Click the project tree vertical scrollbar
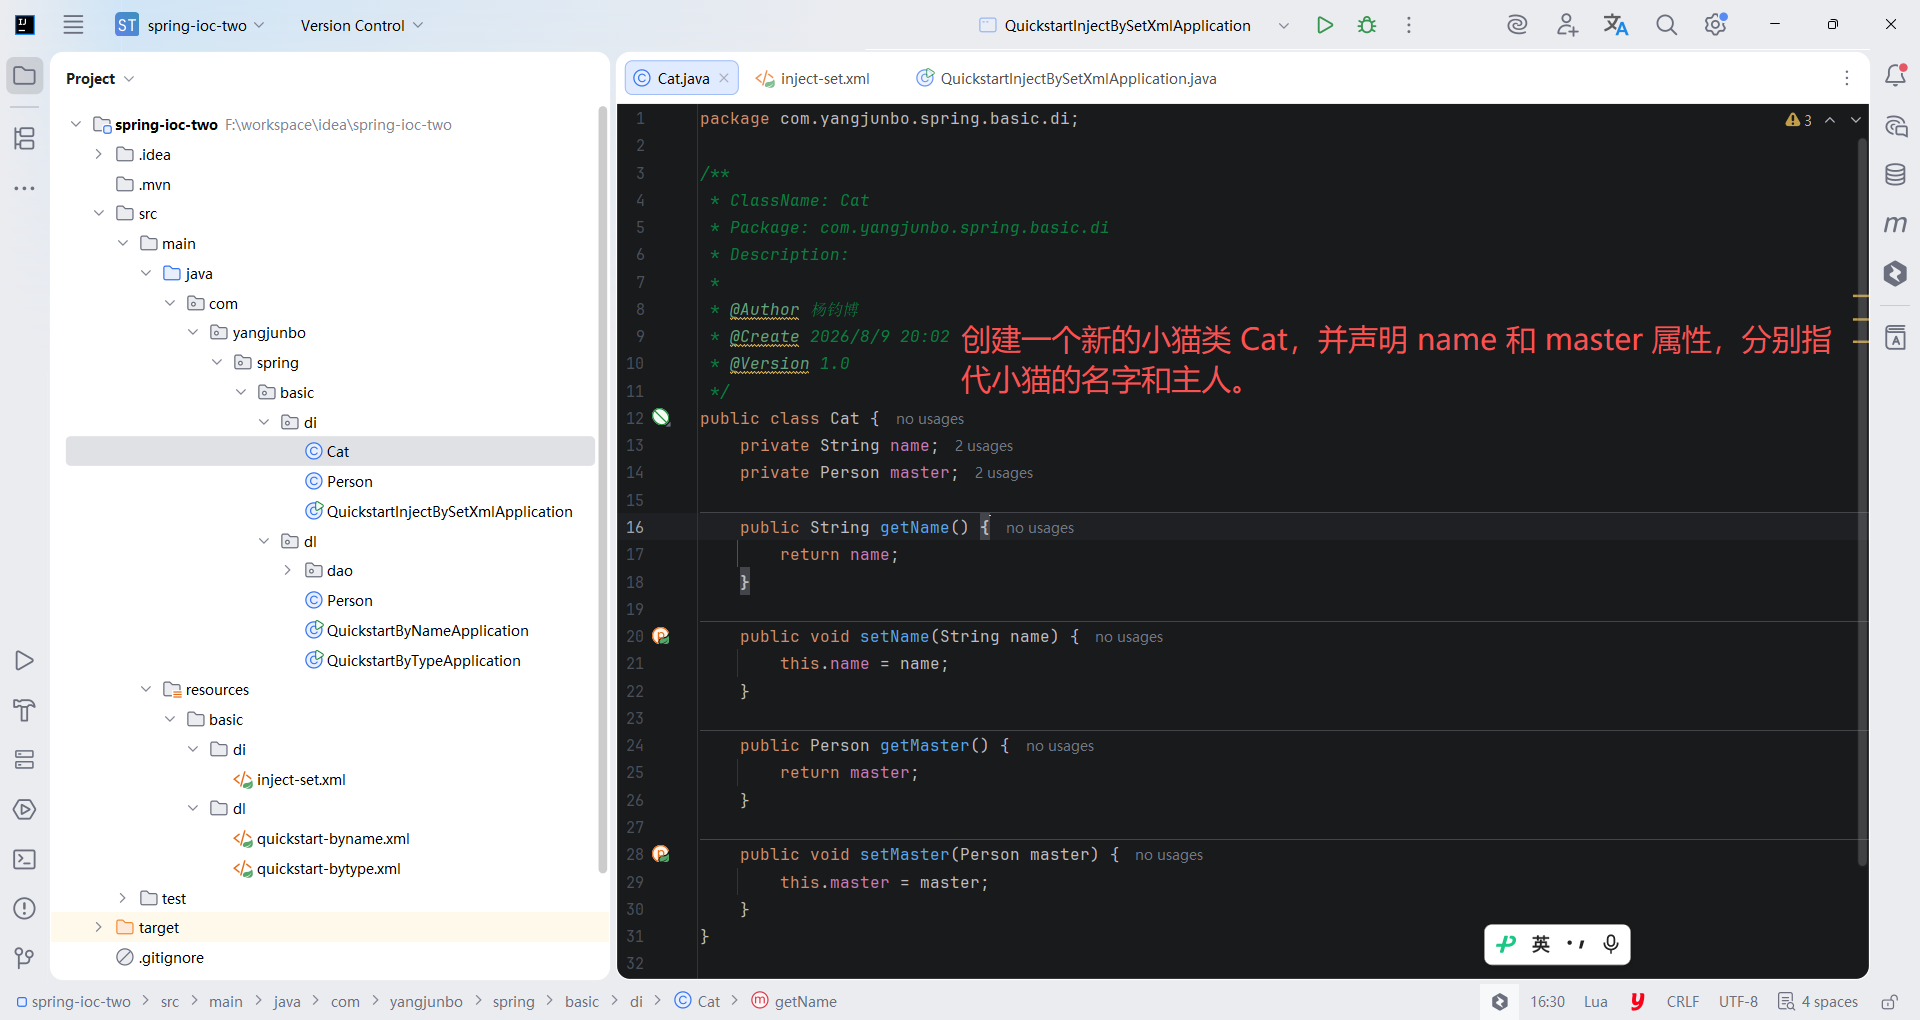 point(603,490)
